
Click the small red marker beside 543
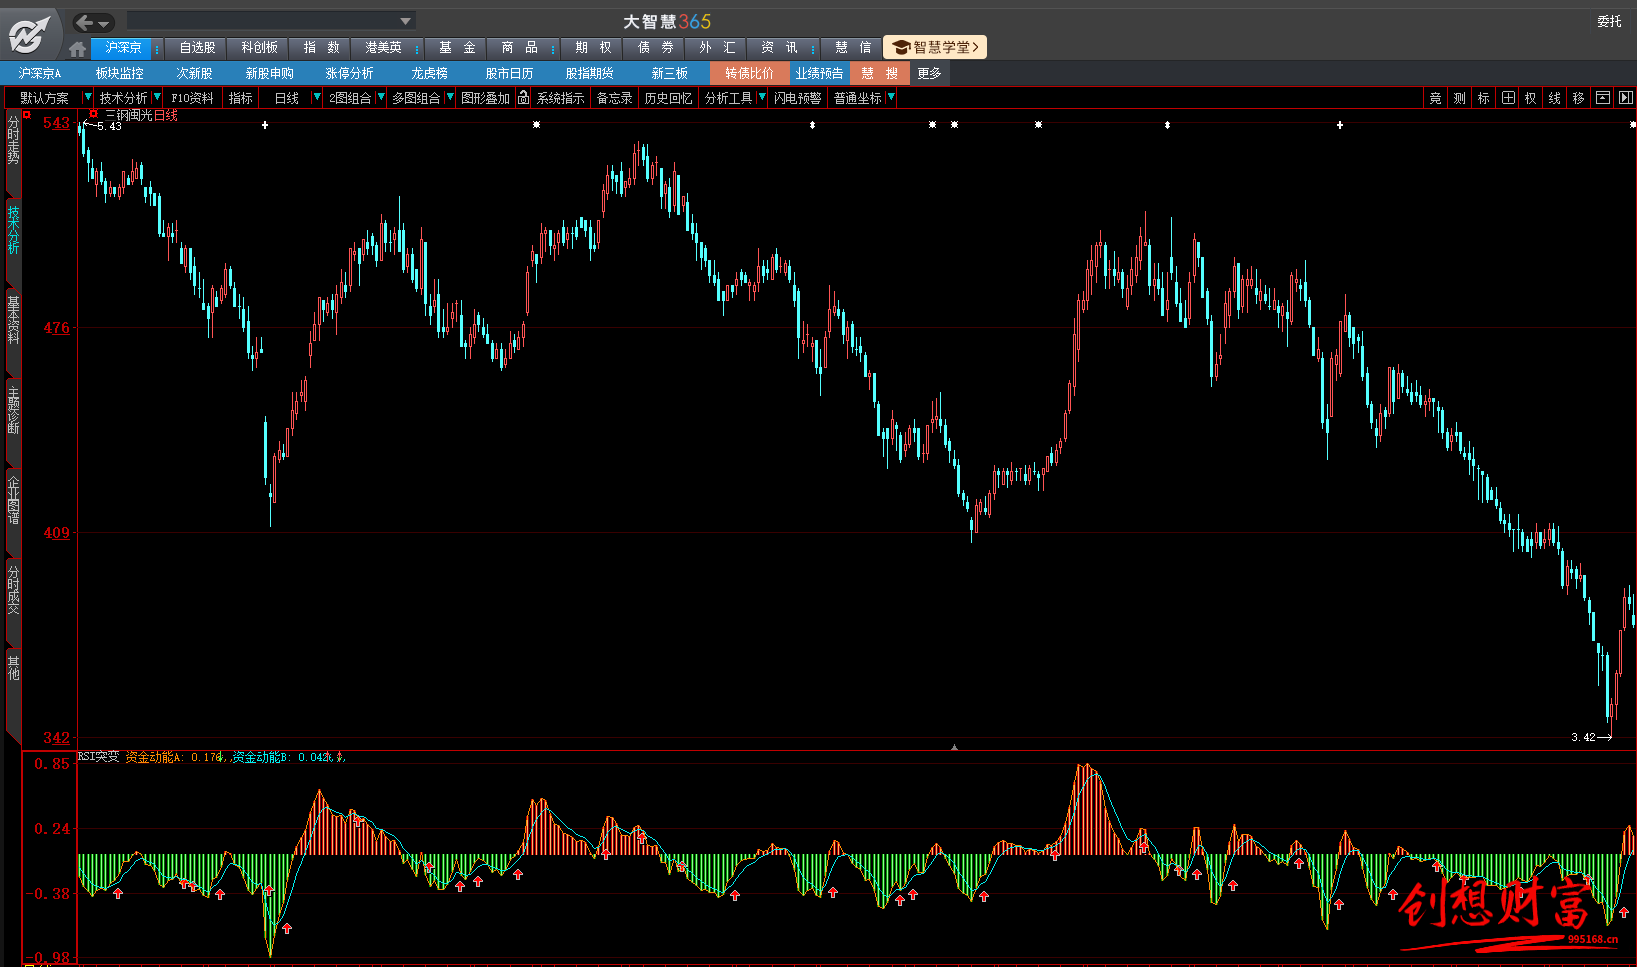click(28, 115)
